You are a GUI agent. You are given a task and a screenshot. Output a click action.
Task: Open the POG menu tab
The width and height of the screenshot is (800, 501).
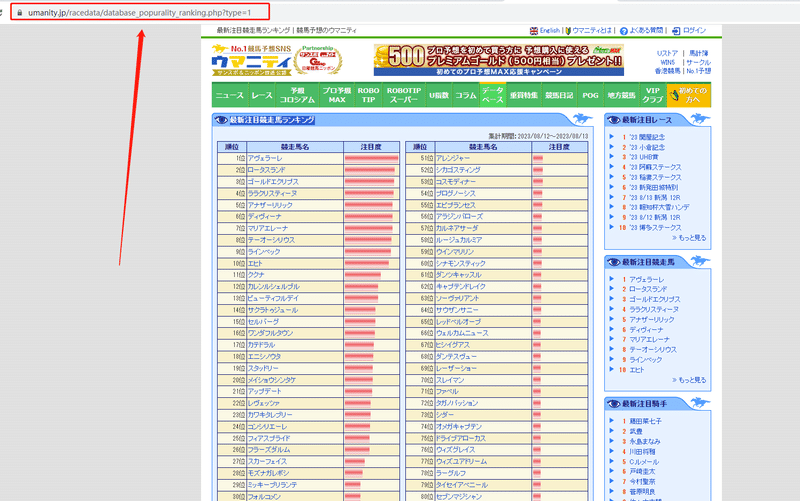pyautogui.click(x=590, y=95)
